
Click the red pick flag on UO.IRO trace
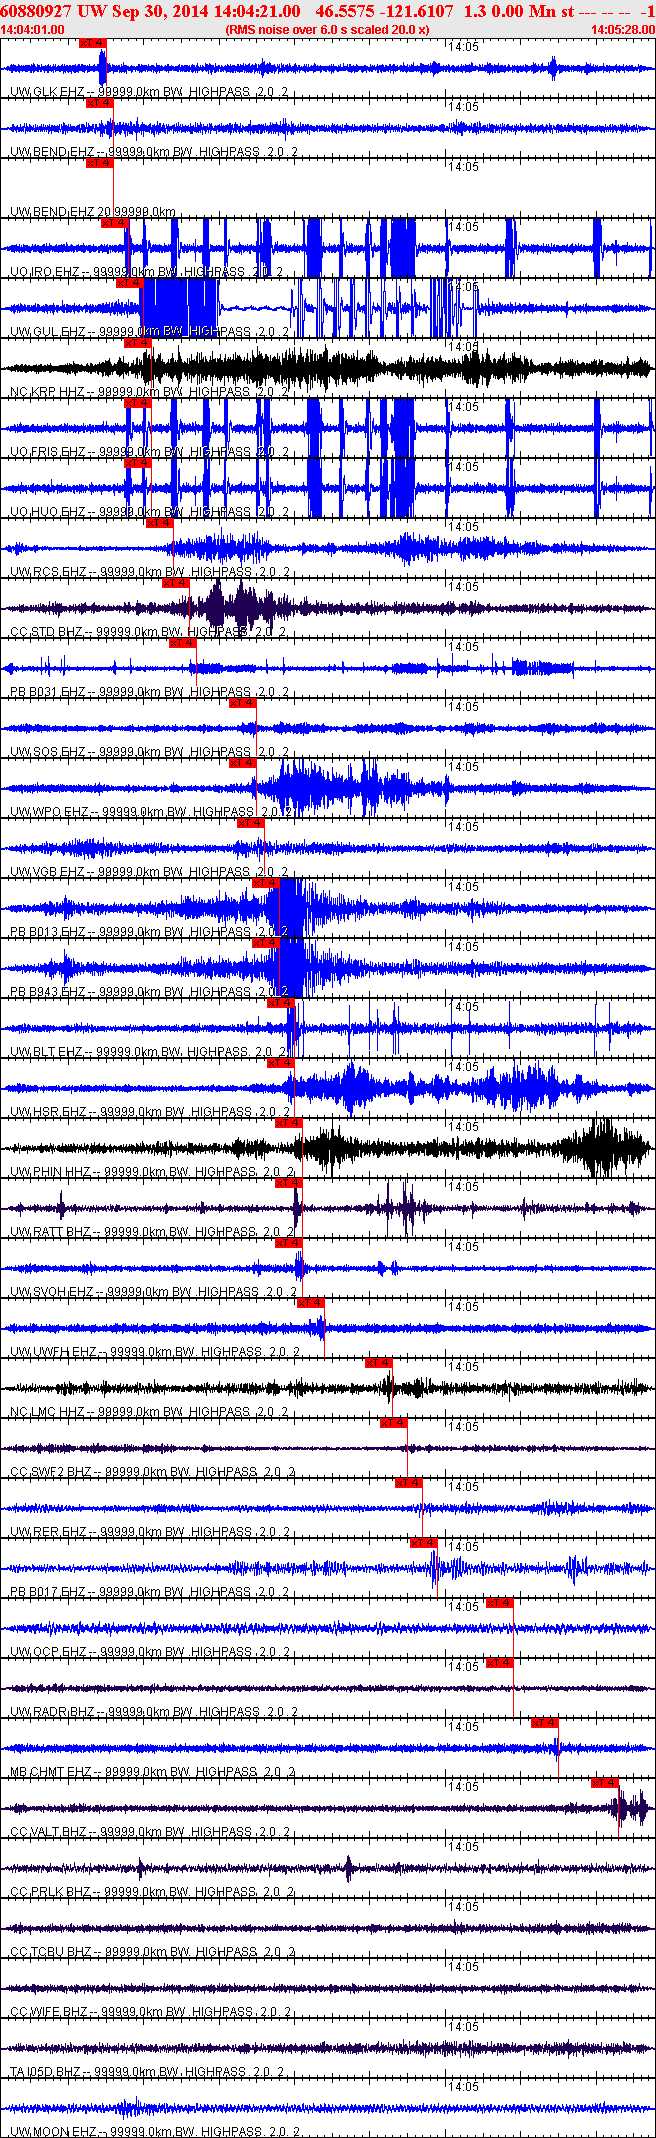coord(114,223)
